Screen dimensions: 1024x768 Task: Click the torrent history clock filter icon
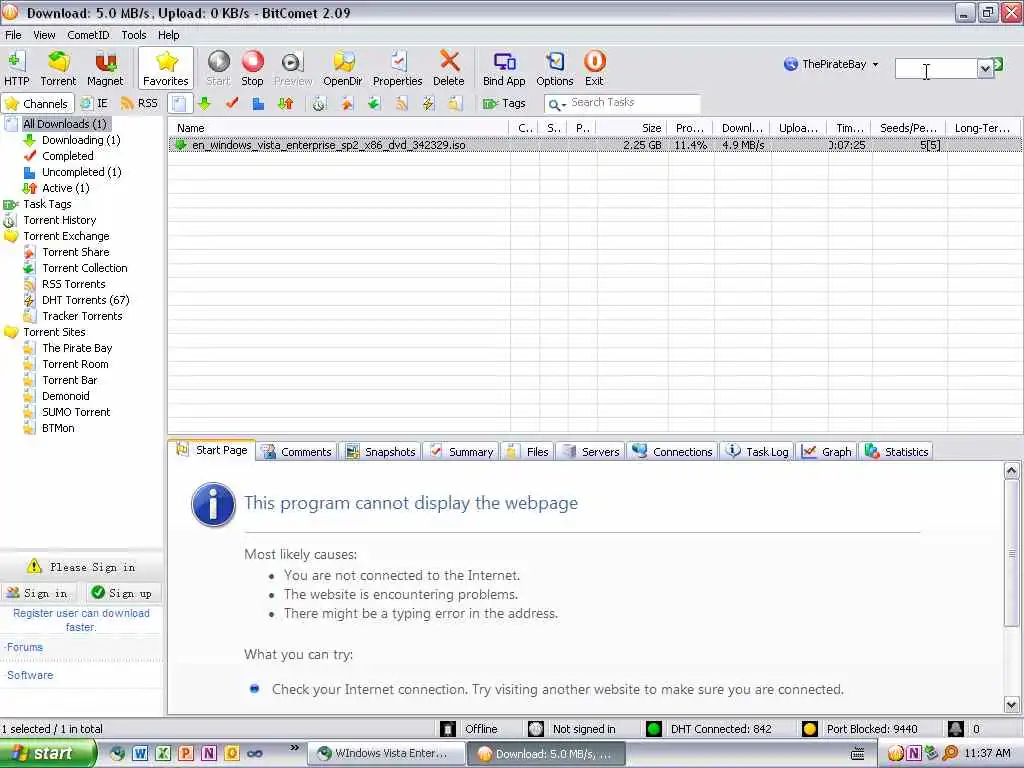coord(319,103)
